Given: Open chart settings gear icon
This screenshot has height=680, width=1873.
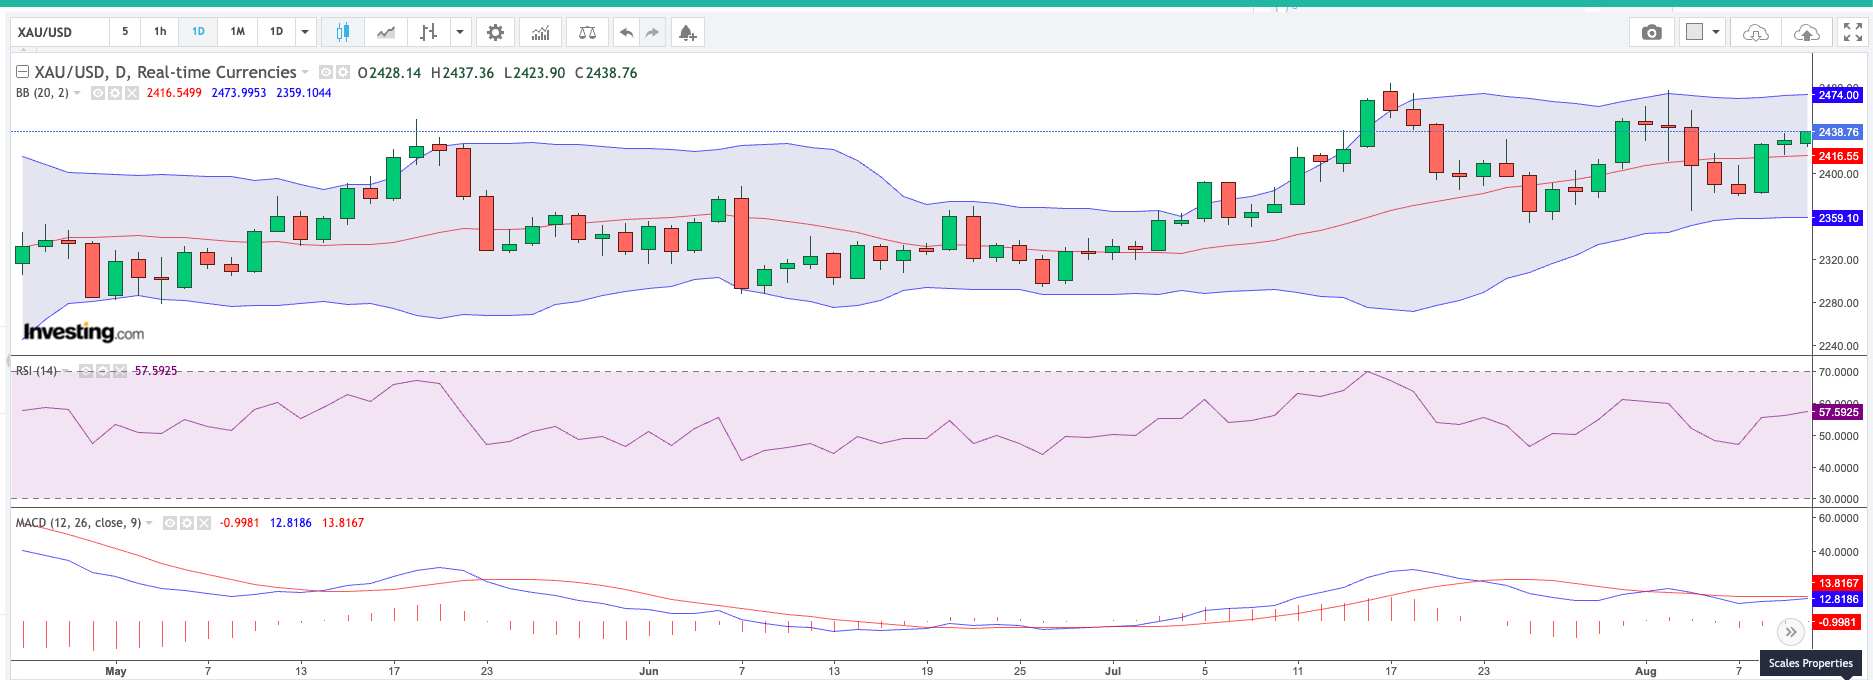Looking at the screenshot, I should pos(495,32).
